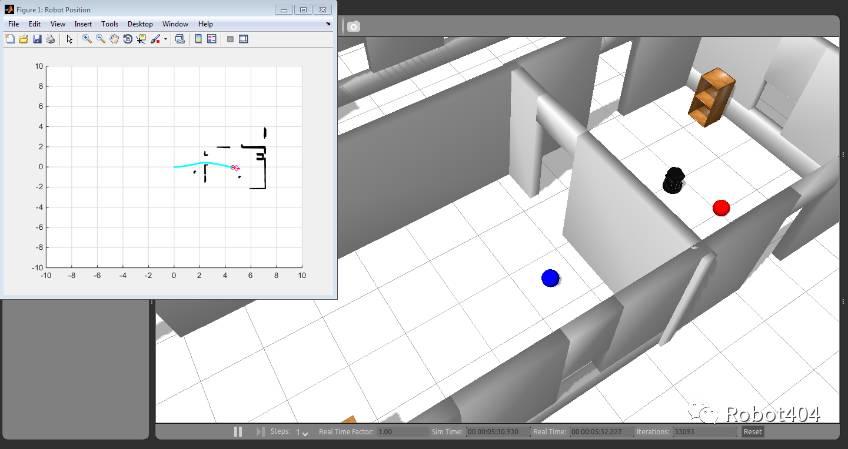Minimize the Robot Position figure window

(x=284, y=9)
